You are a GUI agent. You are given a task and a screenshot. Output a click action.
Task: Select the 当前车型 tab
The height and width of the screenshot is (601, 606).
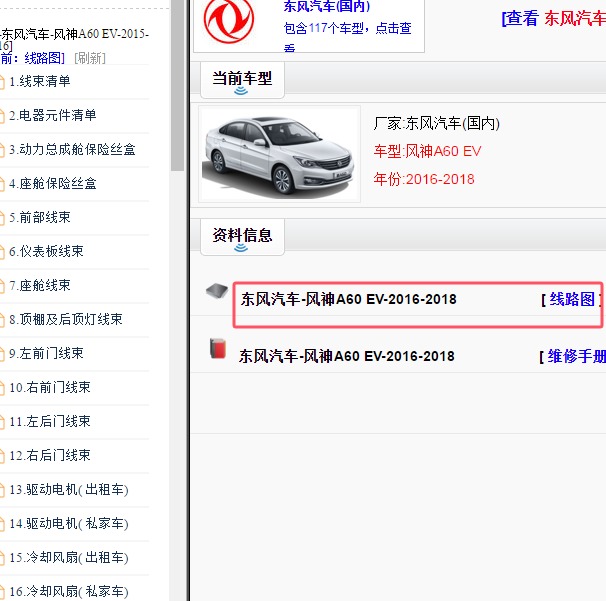(242, 80)
